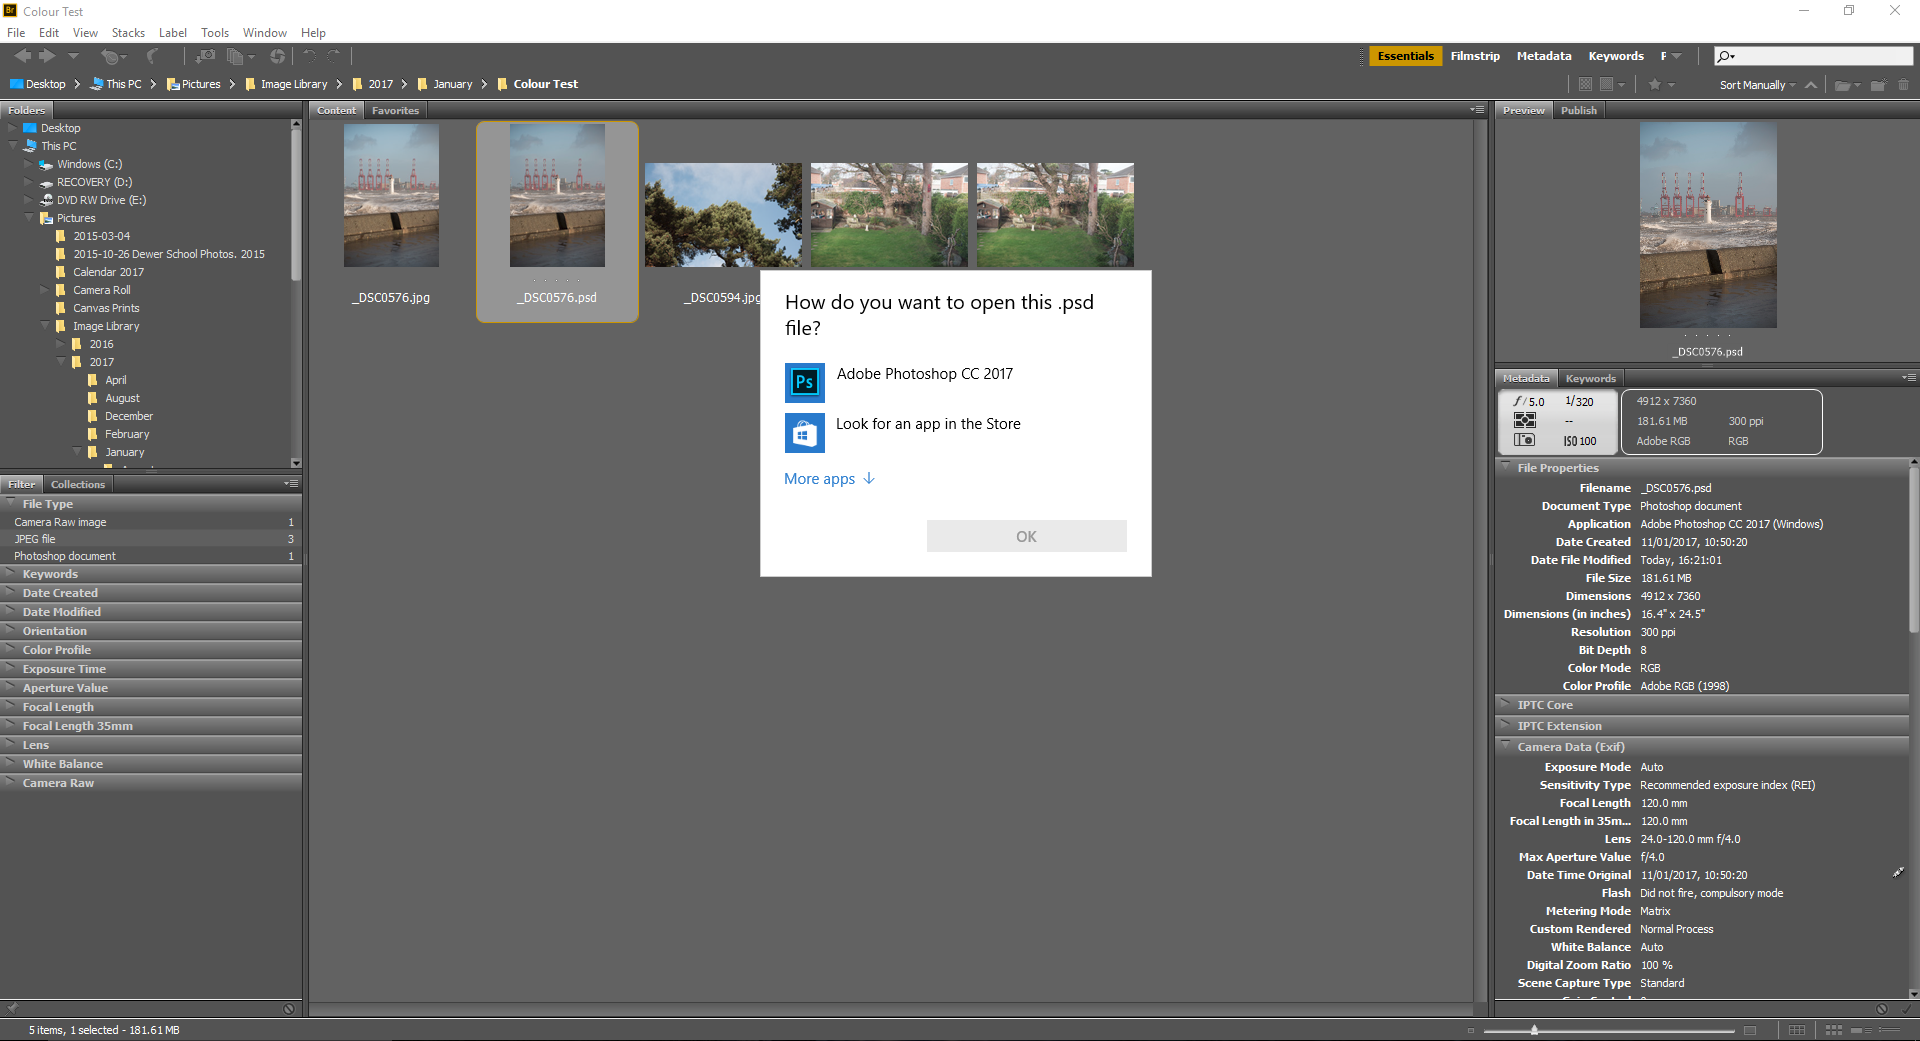1920x1041 pixels.
Task: Select the _DSC0594.jpg thumbnail
Action: pos(723,215)
